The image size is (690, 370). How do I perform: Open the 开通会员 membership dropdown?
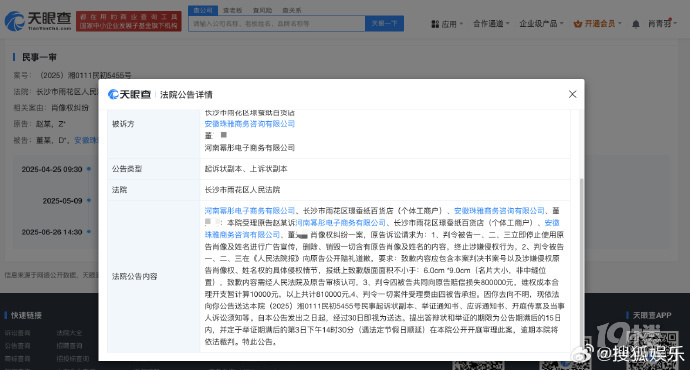pyautogui.click(x=598, y=23)
